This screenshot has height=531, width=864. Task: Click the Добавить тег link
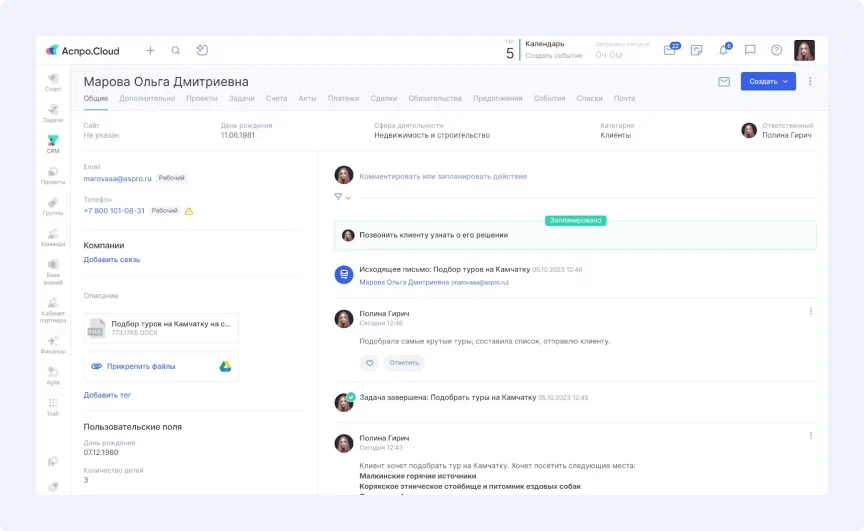pyautogui.click(x=107, y=395)
